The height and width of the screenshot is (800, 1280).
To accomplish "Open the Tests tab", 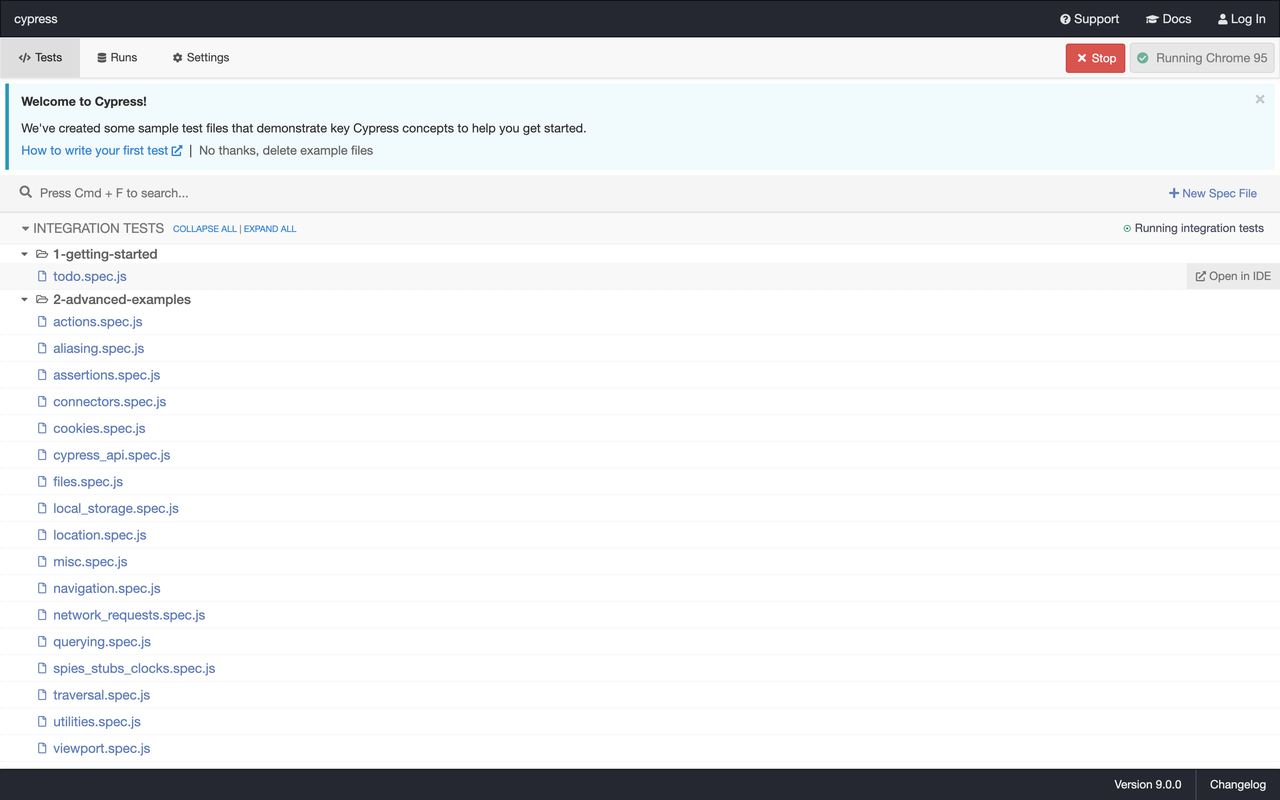I will click(40, 58).
